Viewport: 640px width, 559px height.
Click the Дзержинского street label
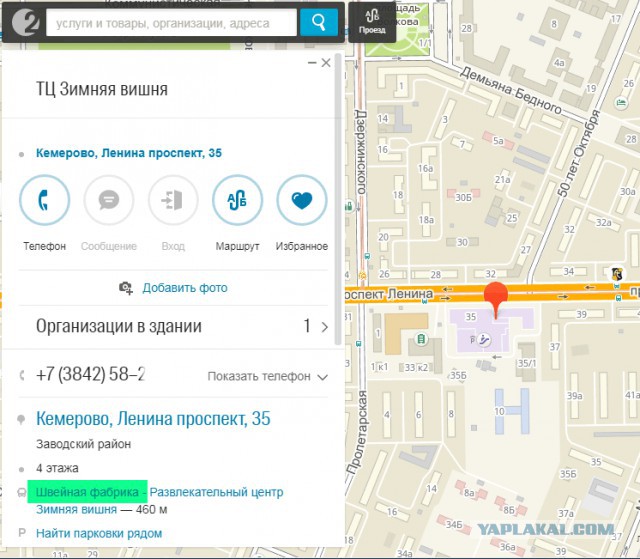361,152
